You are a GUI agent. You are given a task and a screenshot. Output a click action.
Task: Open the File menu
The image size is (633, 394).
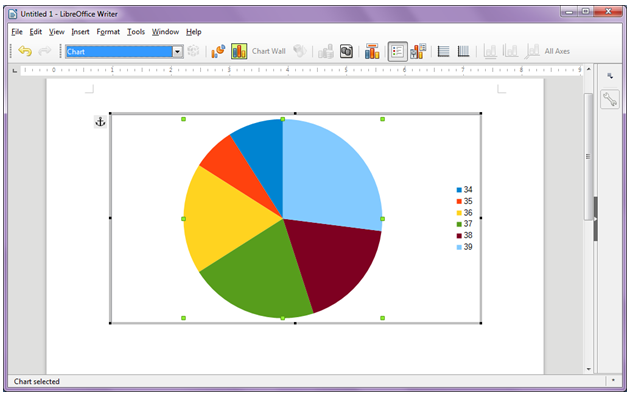[x=17, y=31]
